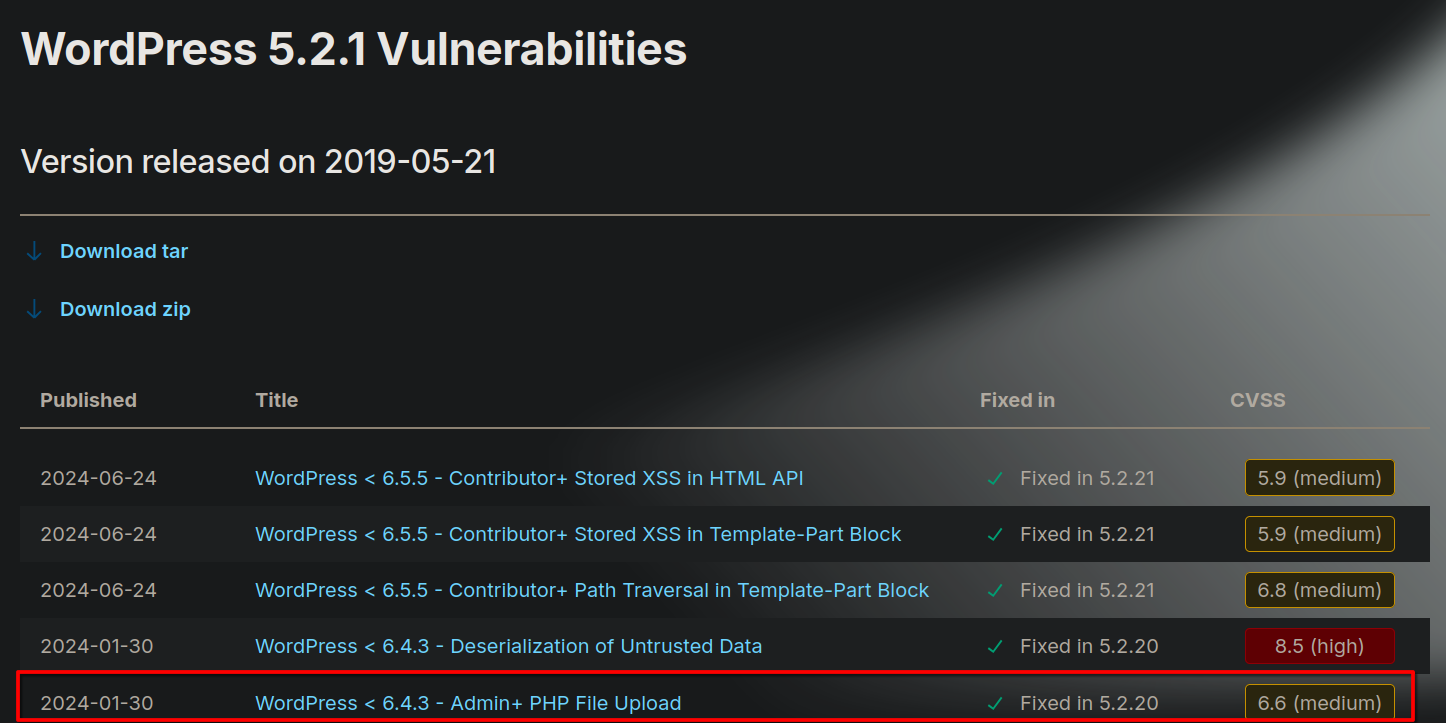
Task: Click the checkmark icon in the Path Traversal row
Action: click(995, 591)
